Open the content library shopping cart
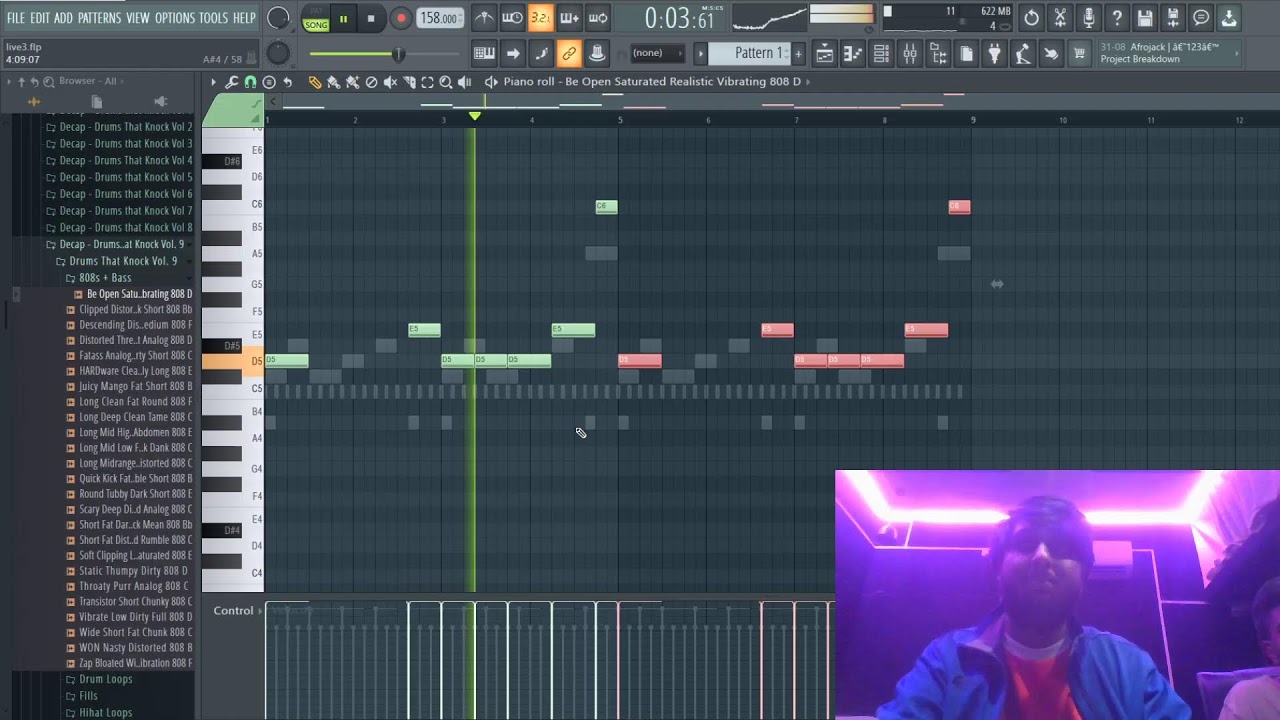The image size is (1280, 720). [x=1079, y=53]
